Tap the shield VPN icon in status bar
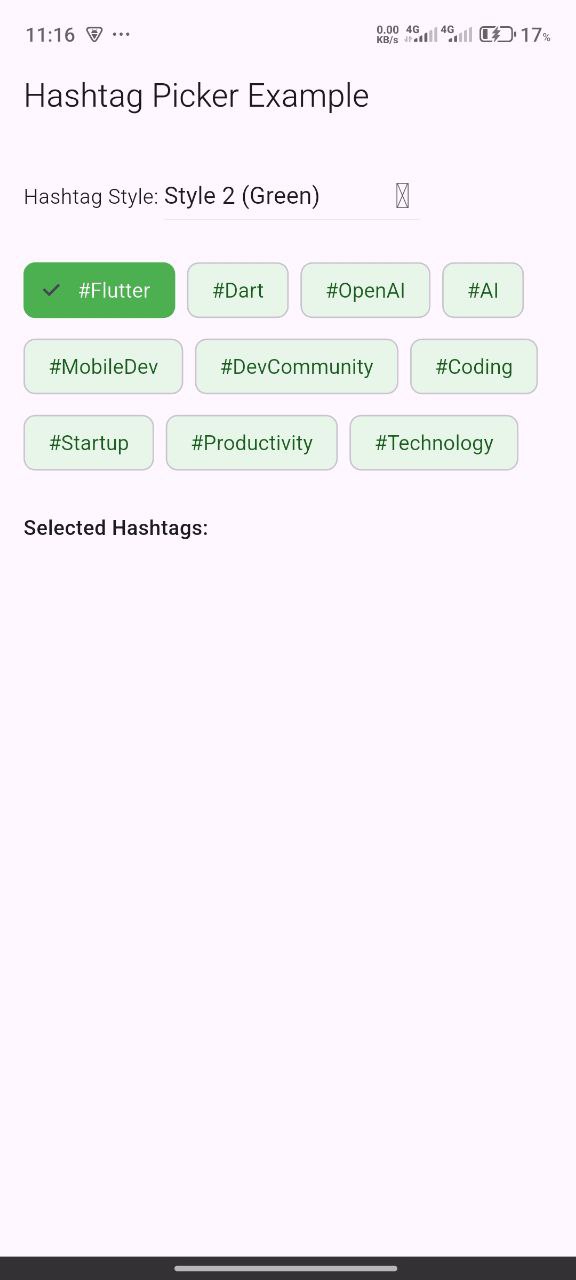 [x=94, y=34]
